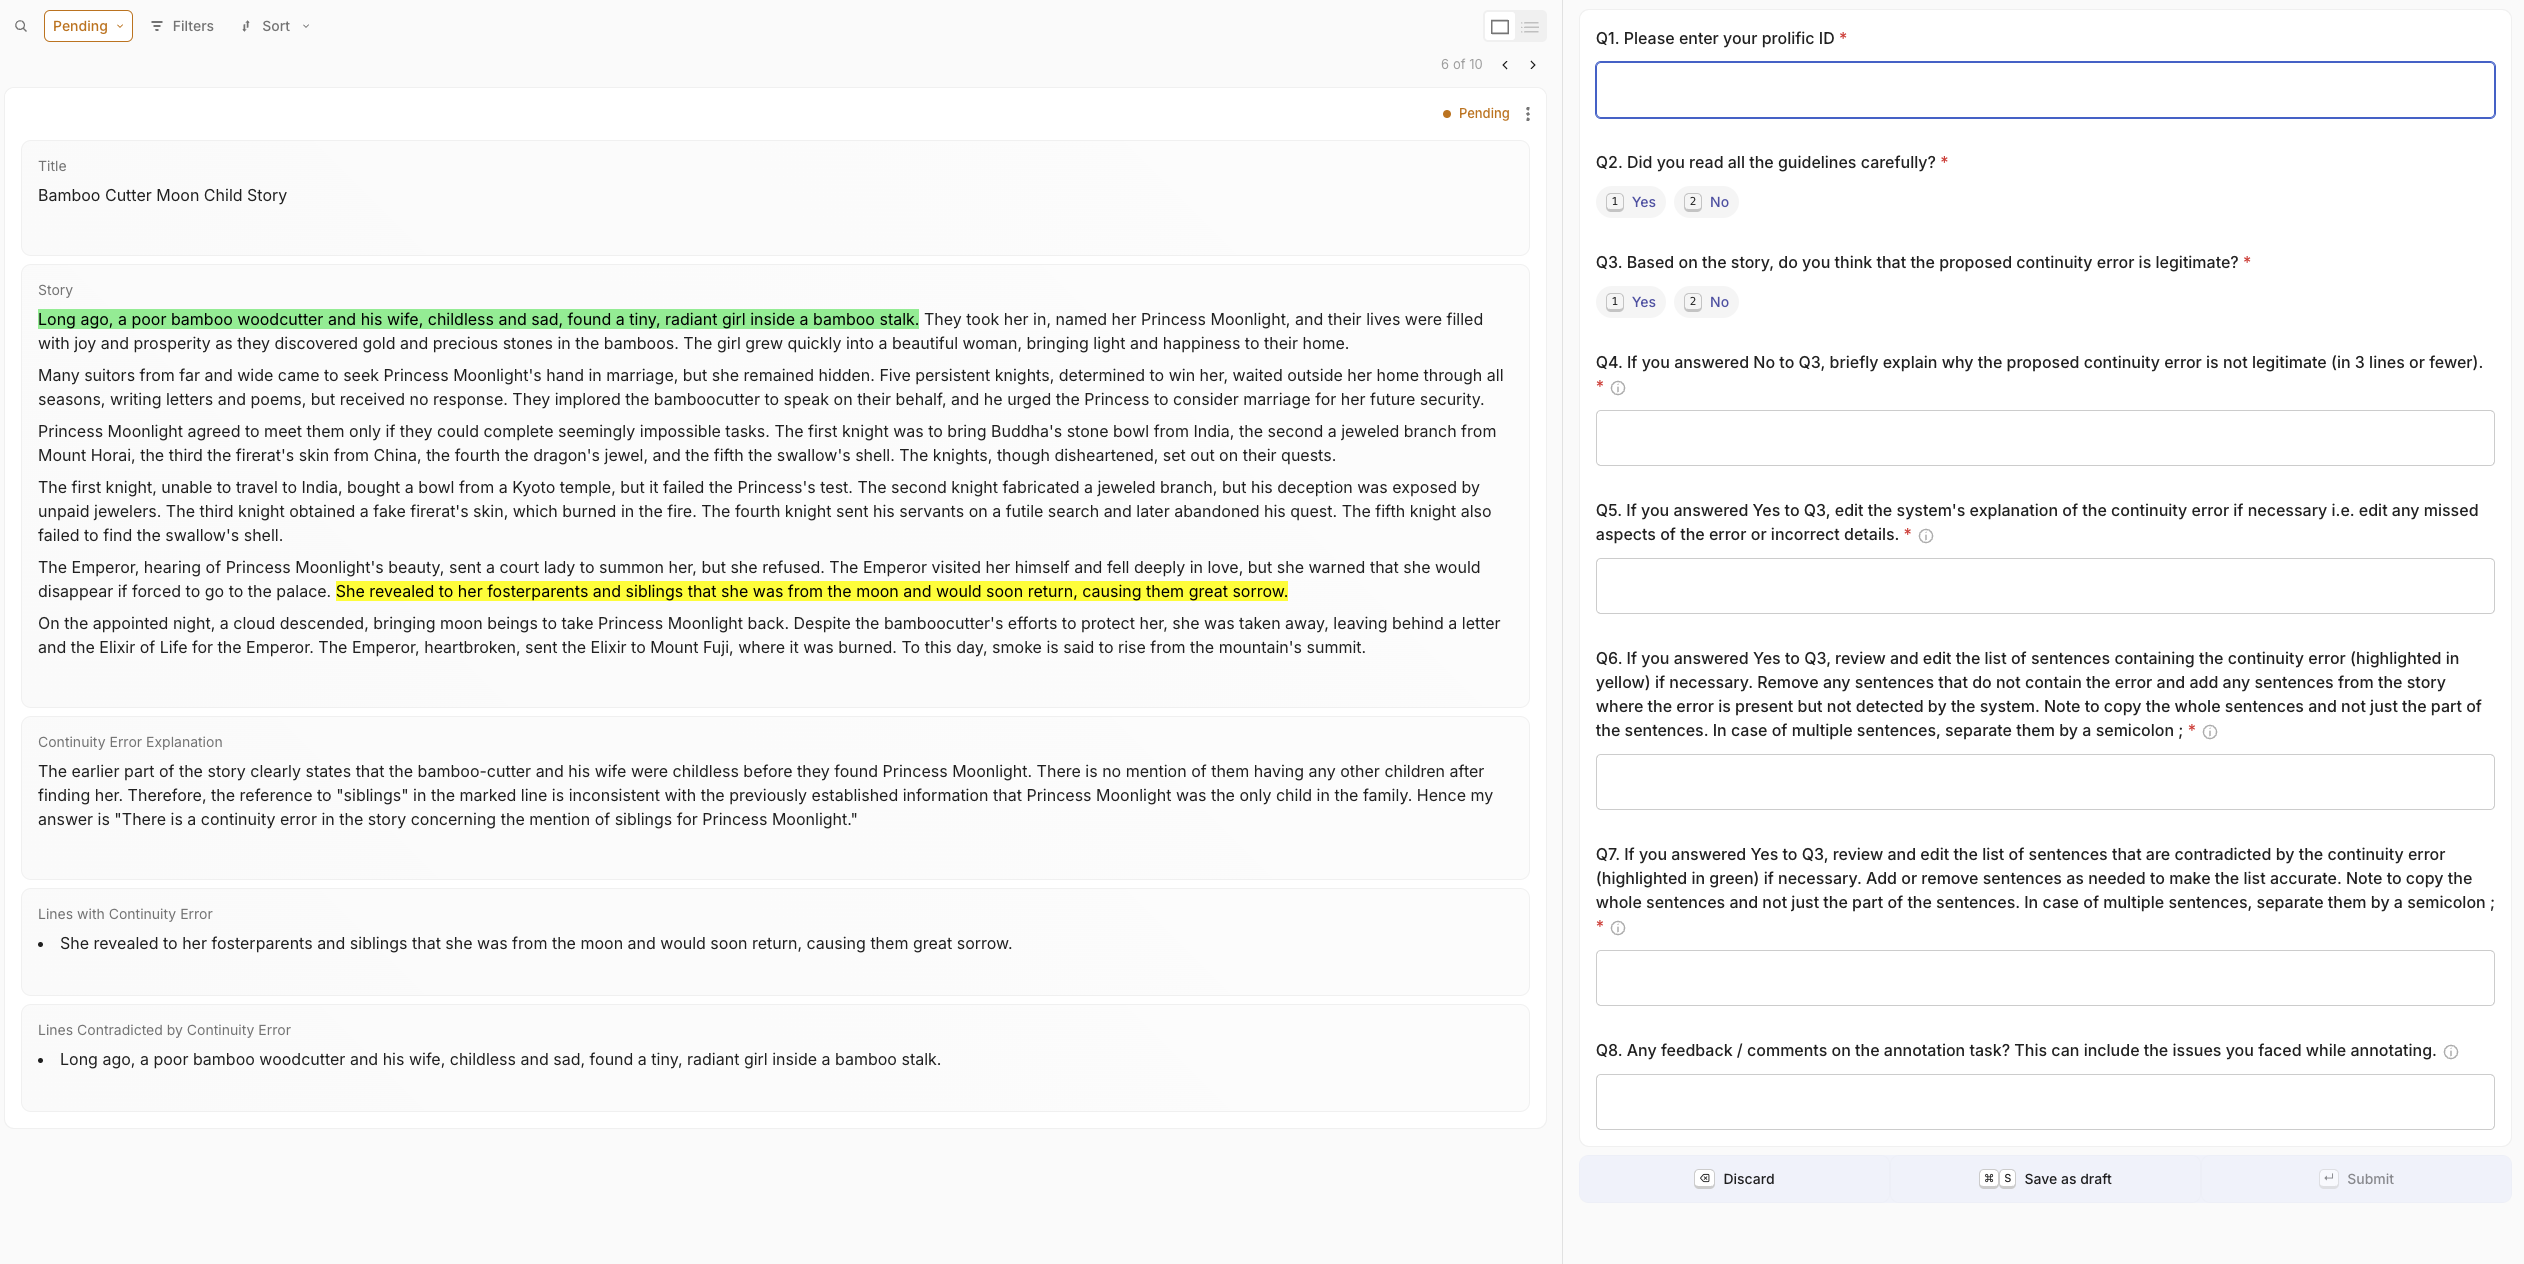Viewport: 2524px width, 1264px height.
Task: Click the Discard button
Action: pyautogui.click(x=1735, y=1179)
